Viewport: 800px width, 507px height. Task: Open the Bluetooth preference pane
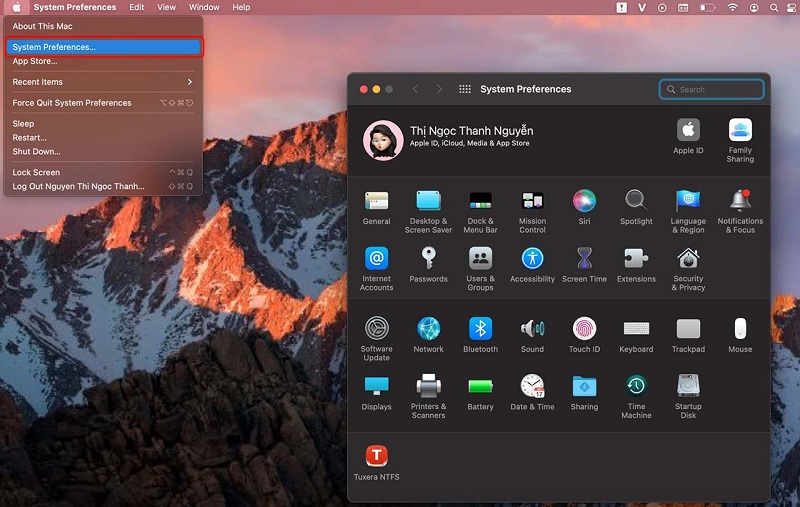pyautogui.click(x=480, y=335)
